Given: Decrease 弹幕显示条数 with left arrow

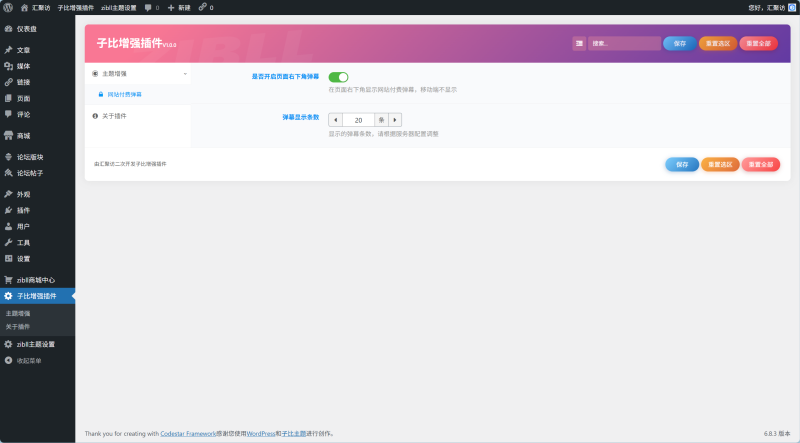Looking at the screenshot, I should tap(335, 119).
